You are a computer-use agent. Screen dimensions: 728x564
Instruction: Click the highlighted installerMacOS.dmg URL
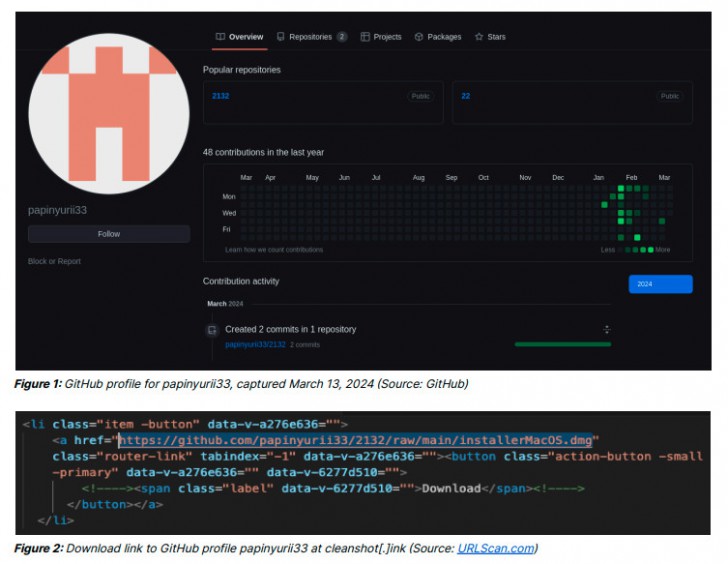pyautogui.click(x=356, y=440)
